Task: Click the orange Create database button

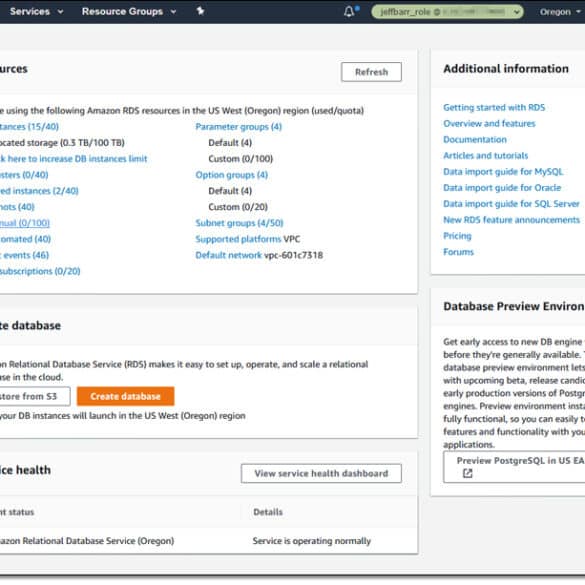Action: click(125, 396)
